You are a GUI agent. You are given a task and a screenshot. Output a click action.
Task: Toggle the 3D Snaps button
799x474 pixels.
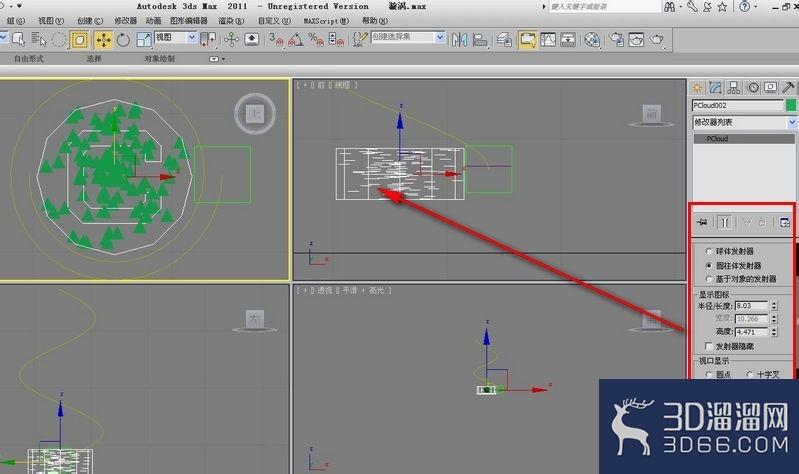click(276, 39)
